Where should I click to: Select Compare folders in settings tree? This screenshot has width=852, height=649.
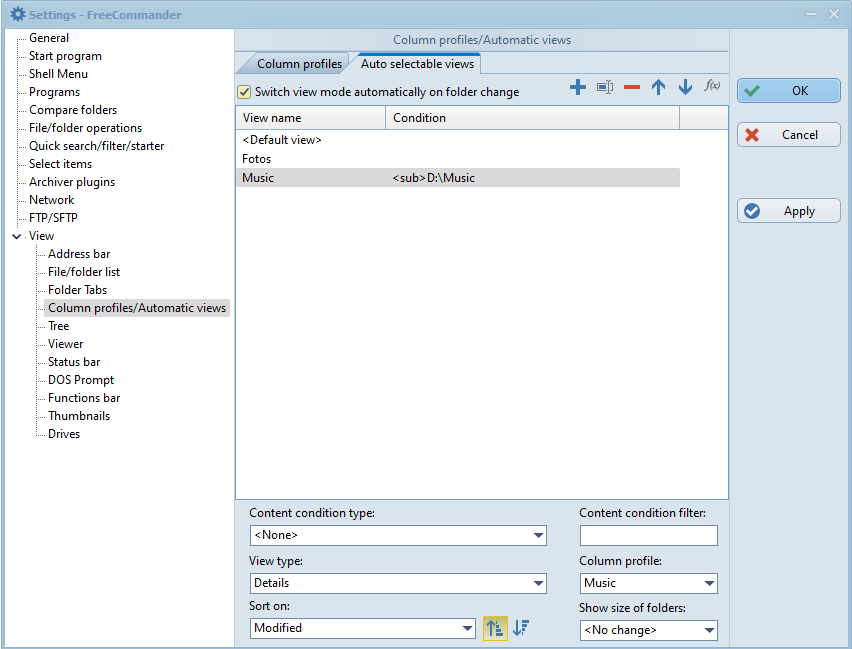73,110
